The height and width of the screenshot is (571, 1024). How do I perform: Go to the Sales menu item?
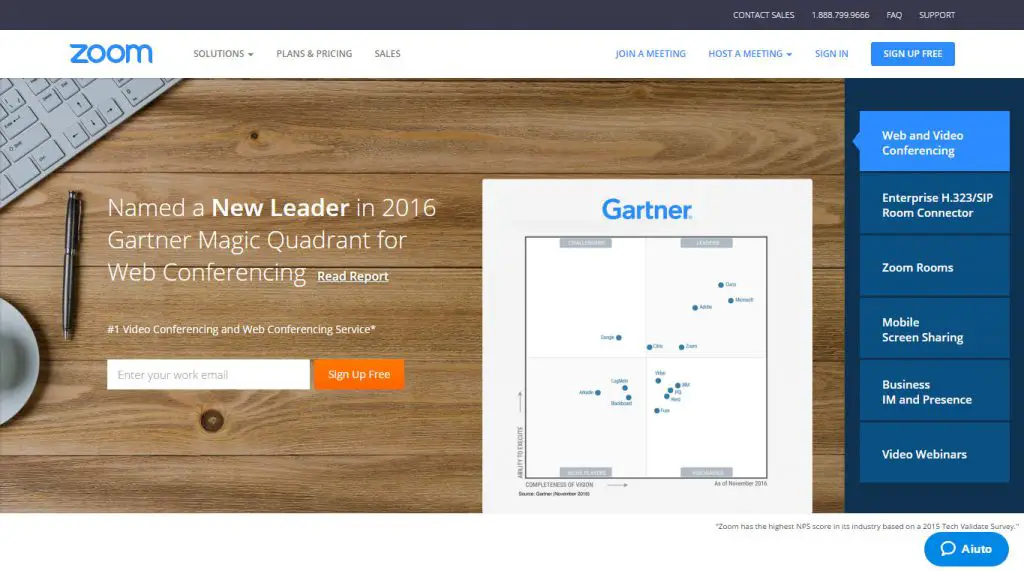point(387,54)
